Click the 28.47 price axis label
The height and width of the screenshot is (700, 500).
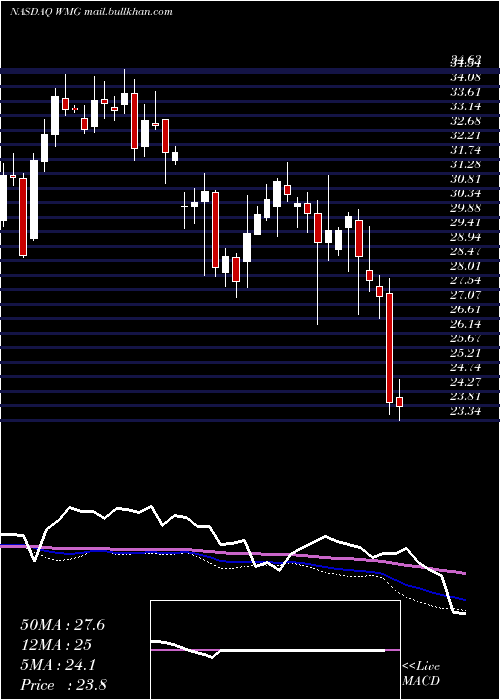[x=465, y=251]
